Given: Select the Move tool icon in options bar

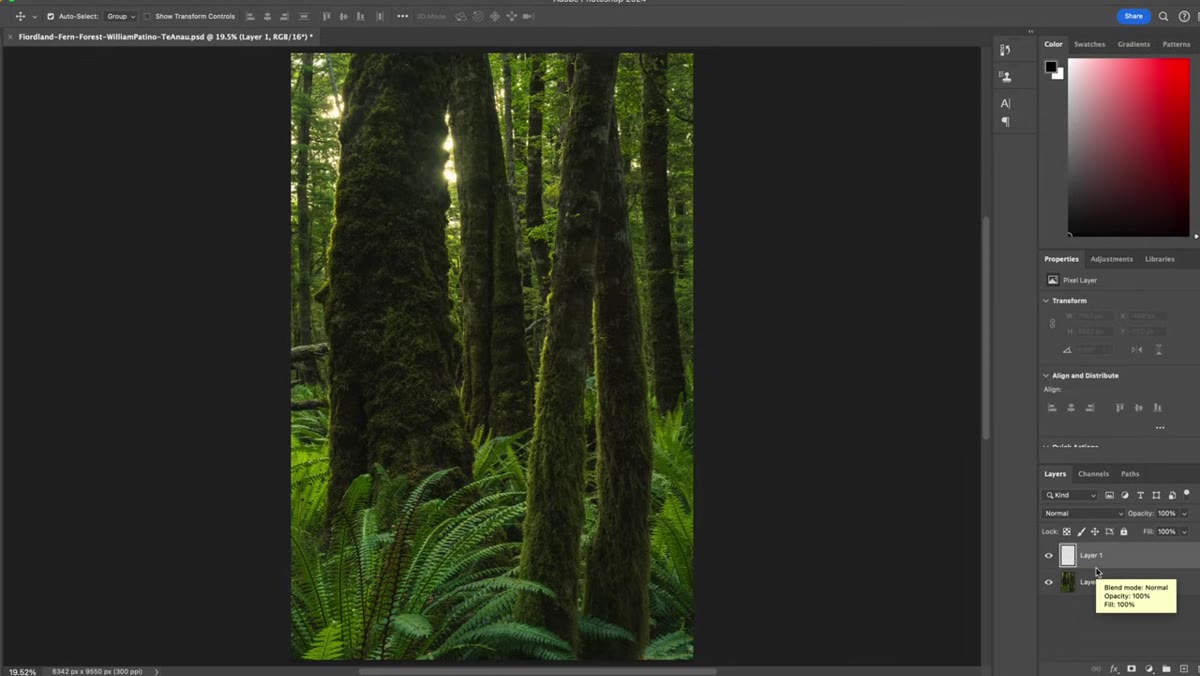Looking at the screenshot, I should pyautogui.click(x=20, y=16).
